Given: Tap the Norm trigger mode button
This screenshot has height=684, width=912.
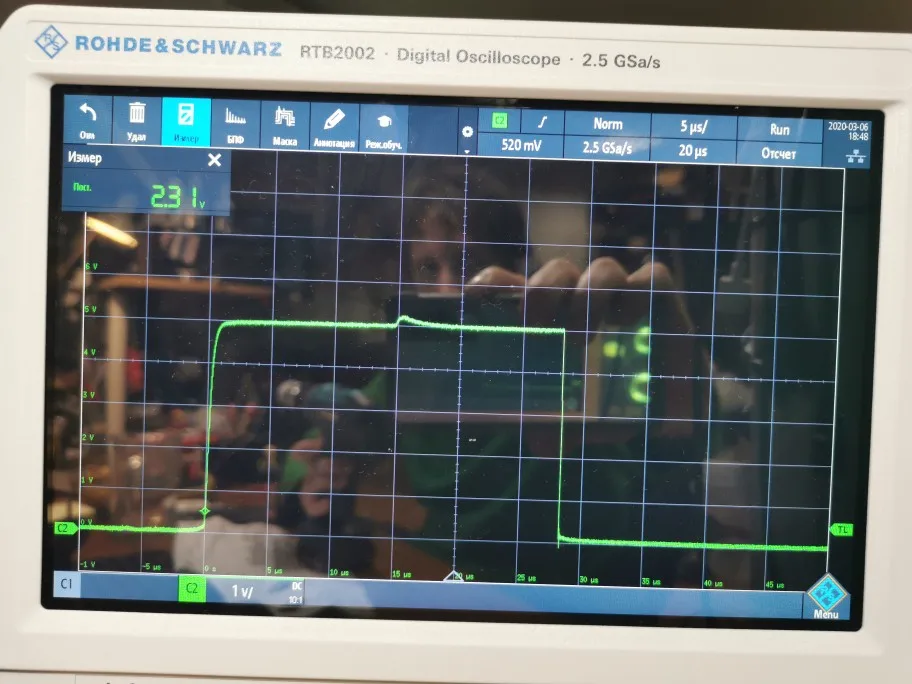Looking at the screenshot, I should pos(607,124).
